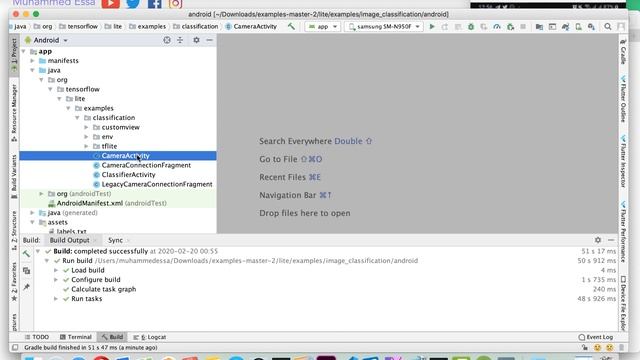Open the Logcat tool window tab

click(150, 337)
